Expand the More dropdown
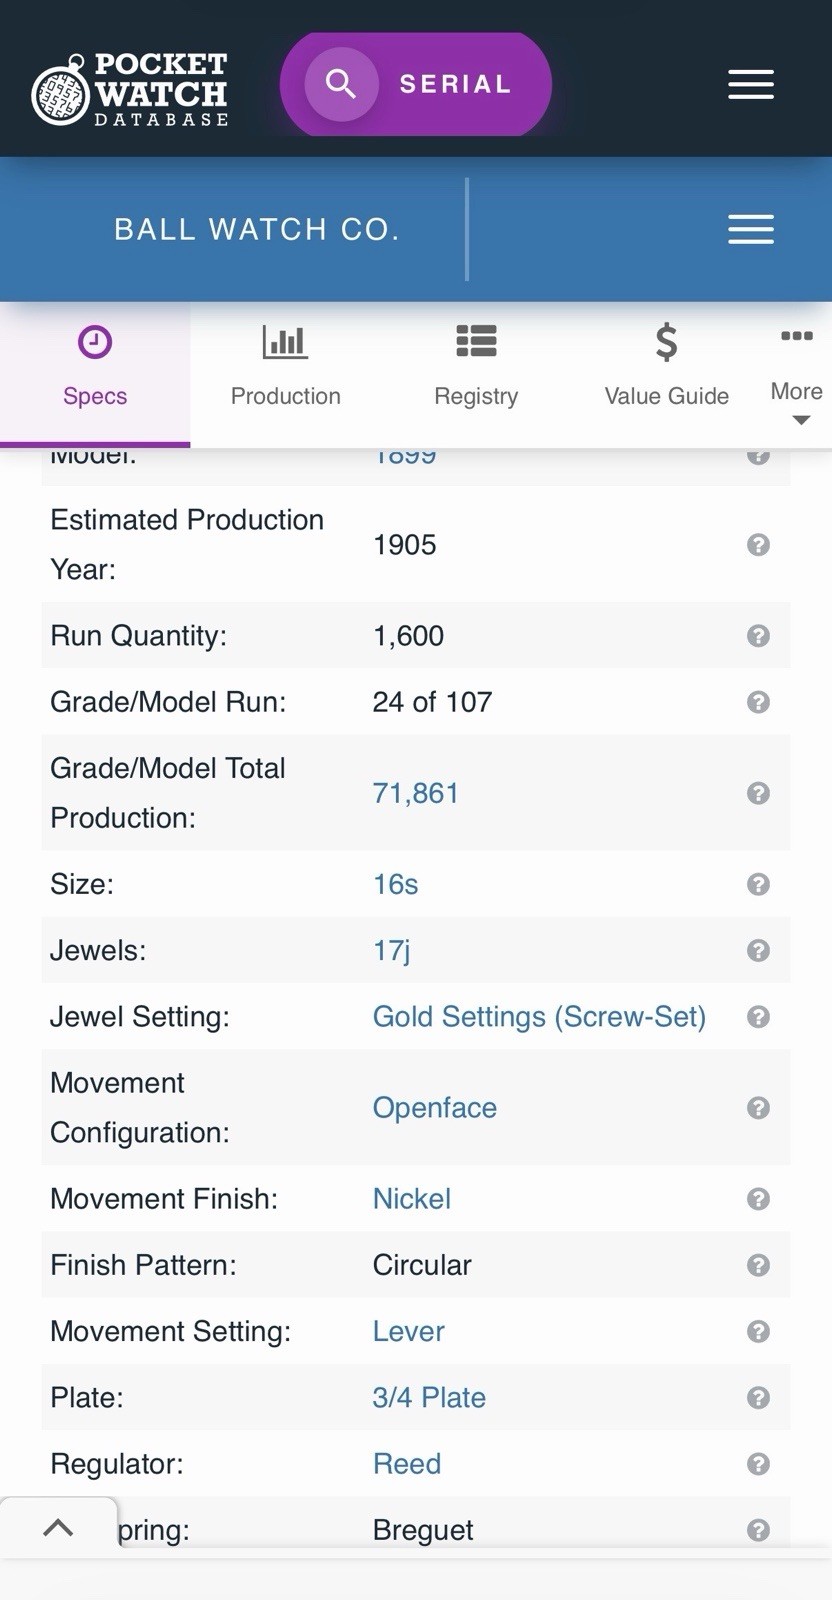The image size is (832, 1600). tap(797, 375)
